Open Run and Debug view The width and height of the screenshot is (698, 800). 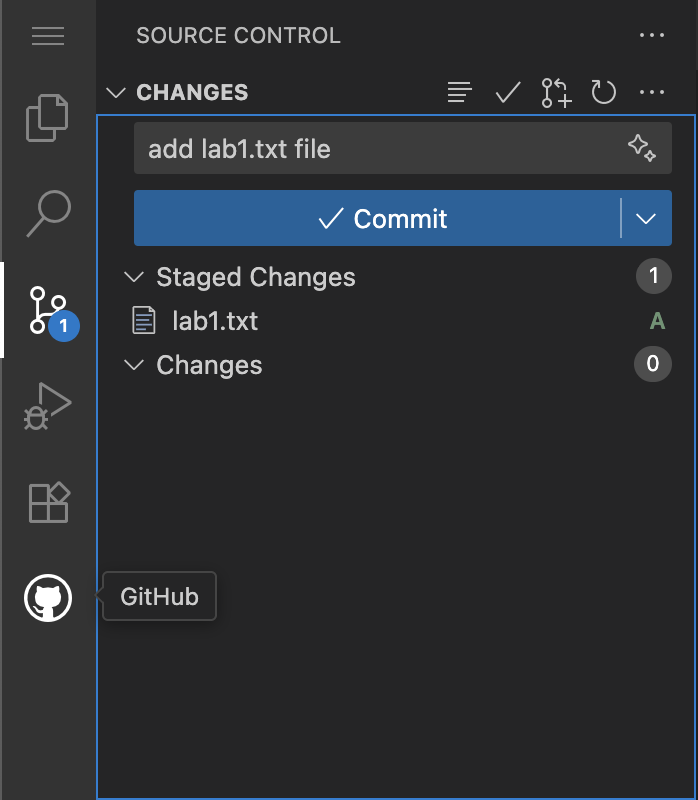pyautogui.click(x=48, y=406)
